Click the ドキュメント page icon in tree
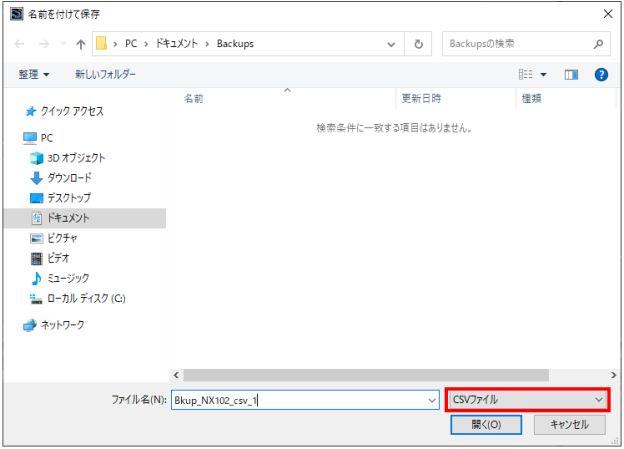The image size is (624, 449). point(37,218)
